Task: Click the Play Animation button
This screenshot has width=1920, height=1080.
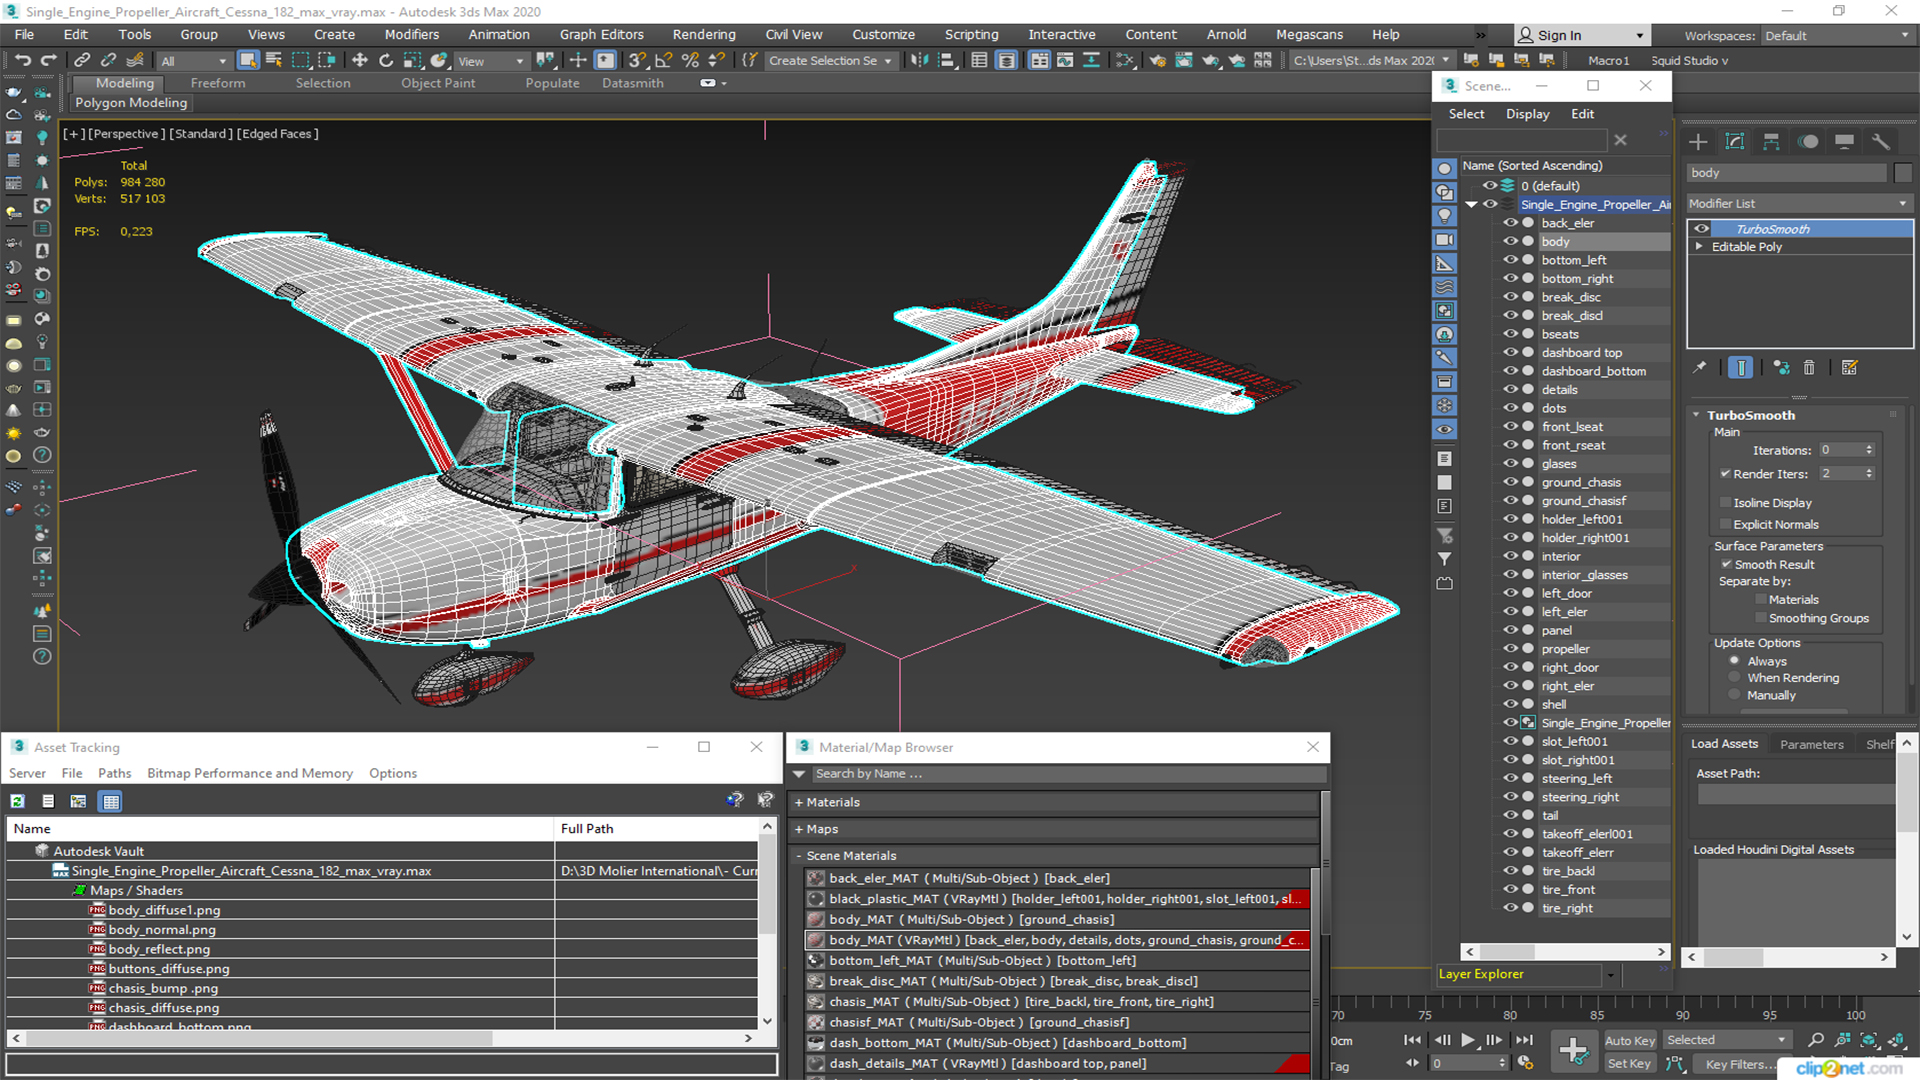Action: [1468, 1040]
